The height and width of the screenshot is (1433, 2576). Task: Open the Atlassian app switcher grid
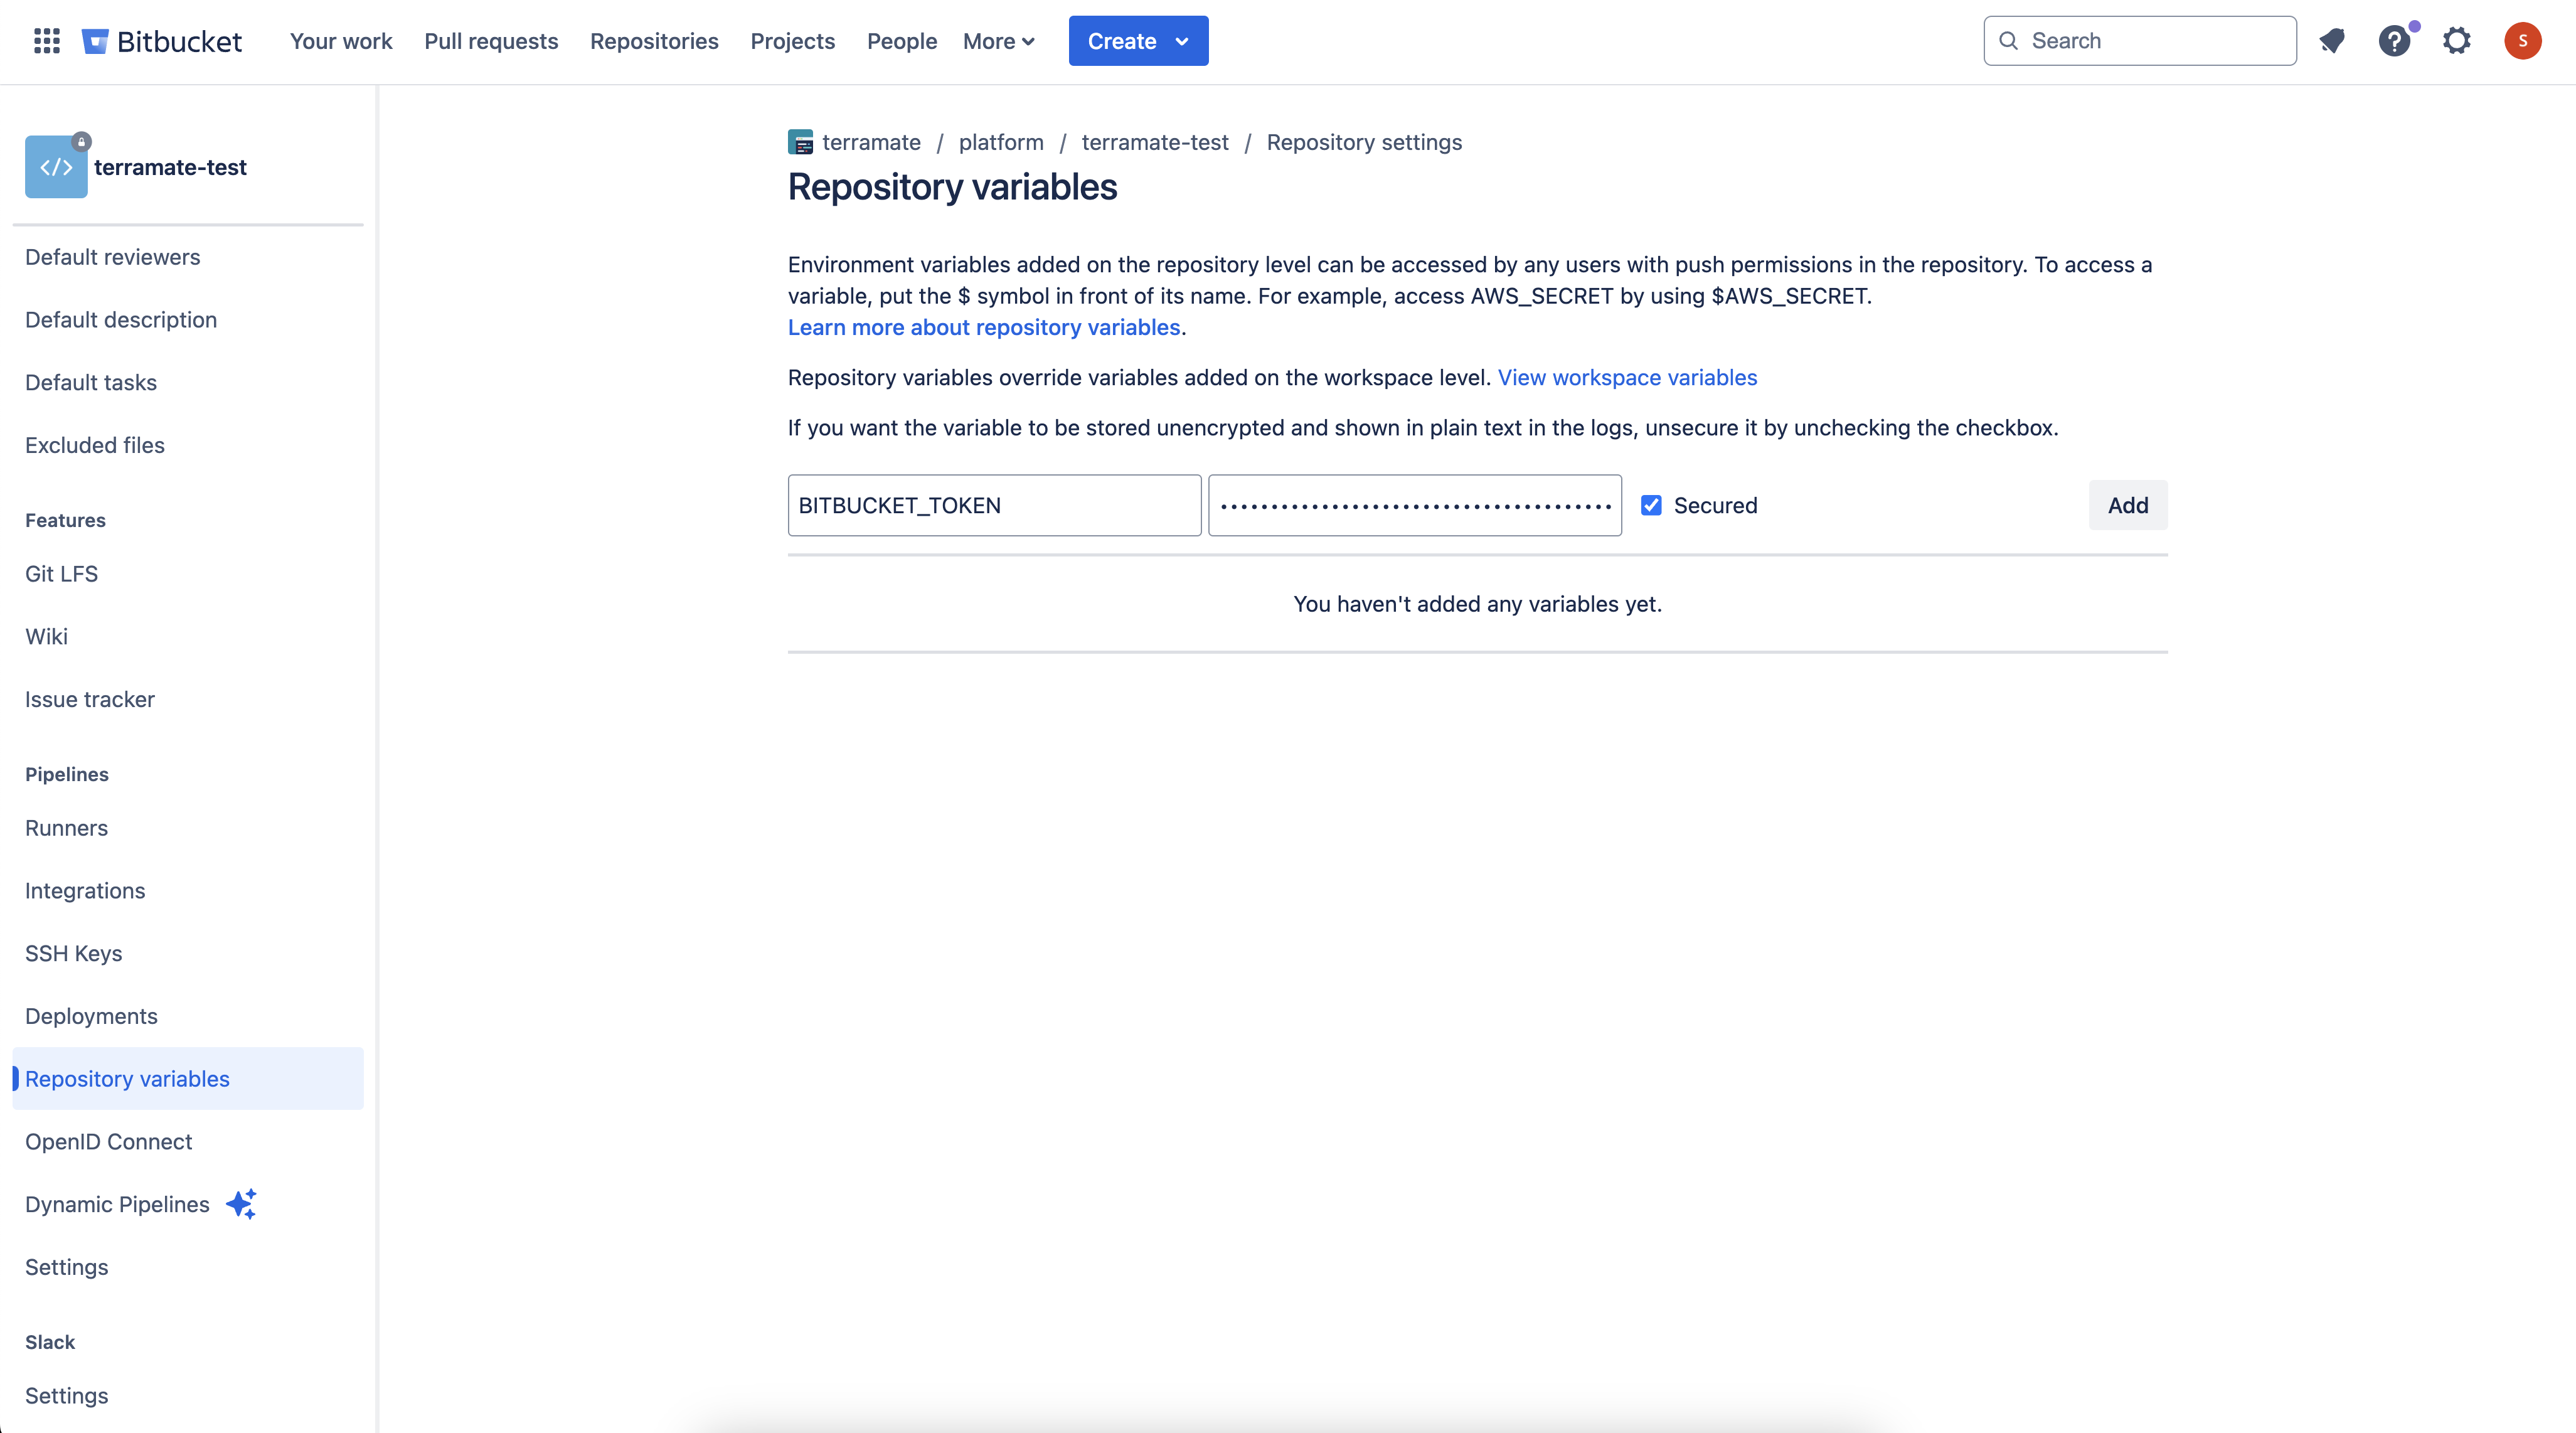(x=46, y=41)
